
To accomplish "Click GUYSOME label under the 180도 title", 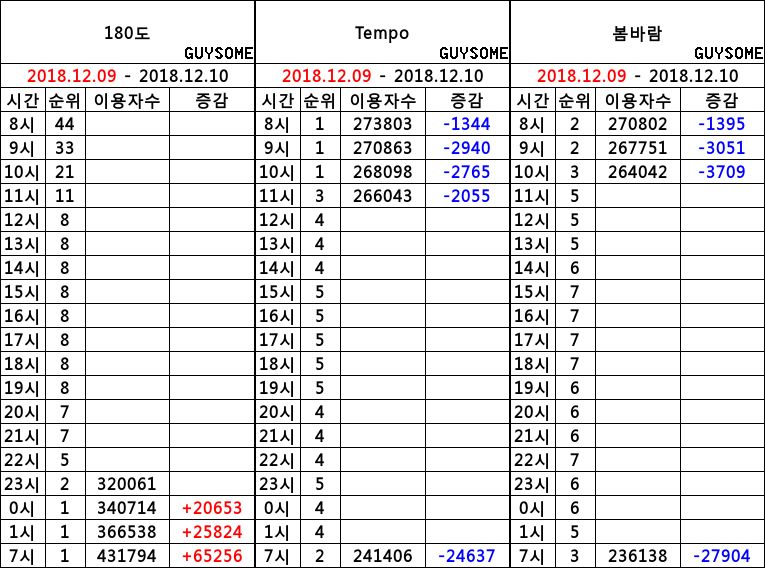I will click(x=219, y=53).
